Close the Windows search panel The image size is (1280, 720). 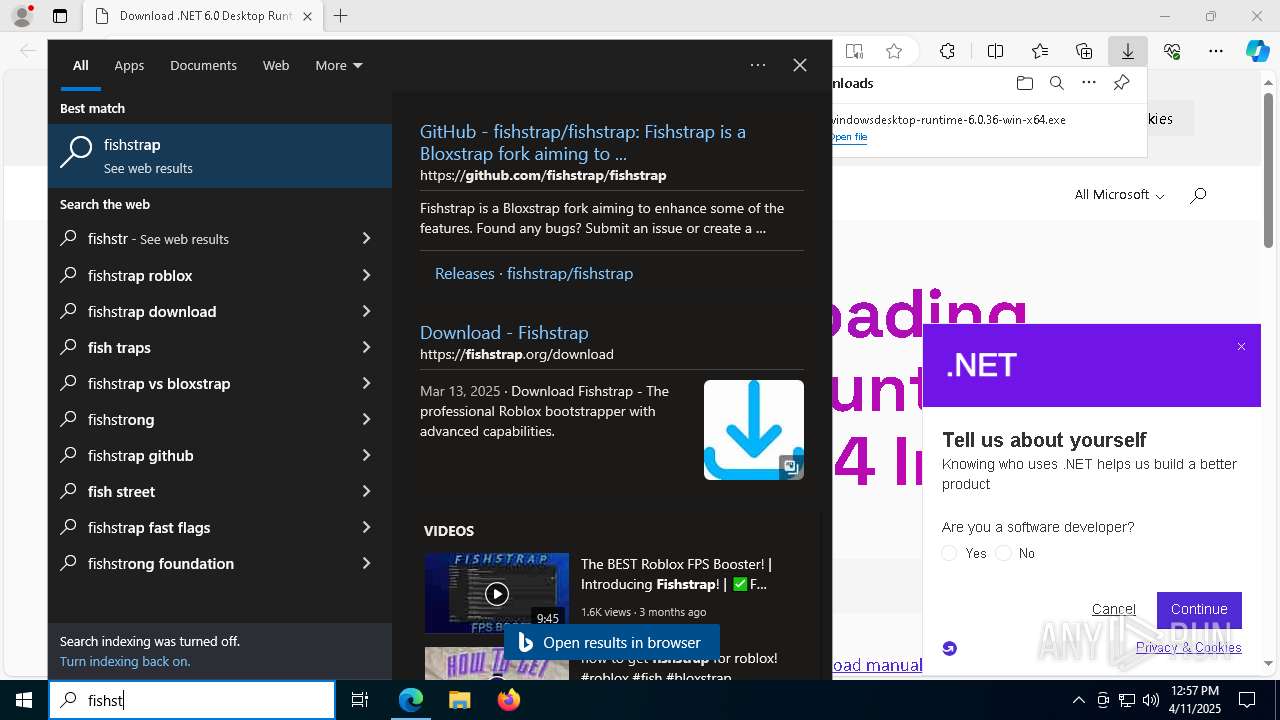point(800,65)
